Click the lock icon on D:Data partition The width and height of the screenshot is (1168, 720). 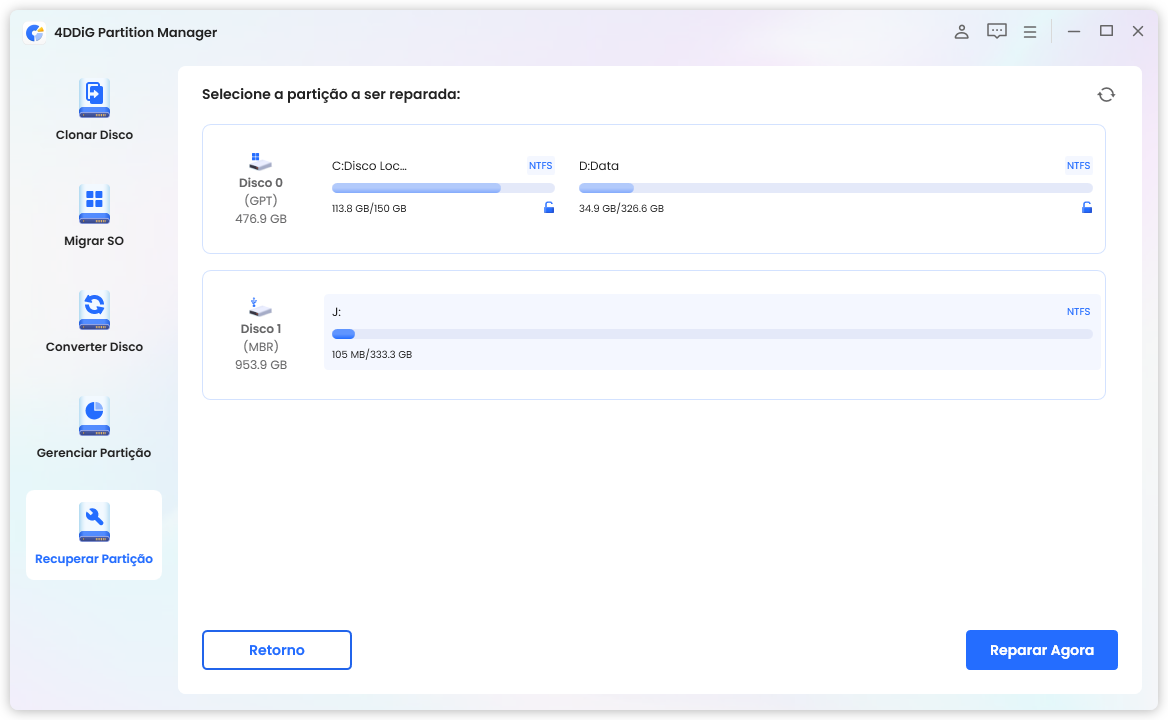[1087, 208]
